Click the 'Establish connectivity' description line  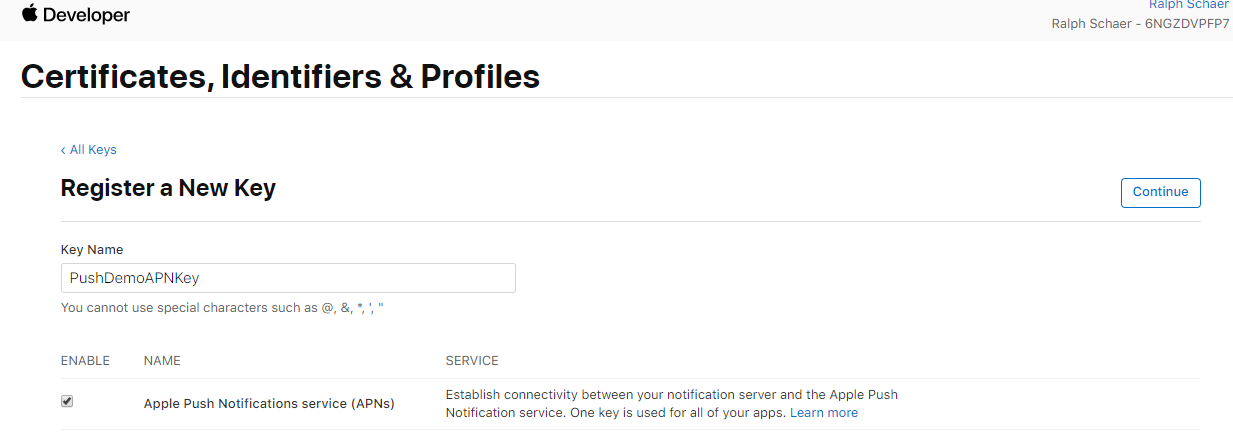pos(670,395)
